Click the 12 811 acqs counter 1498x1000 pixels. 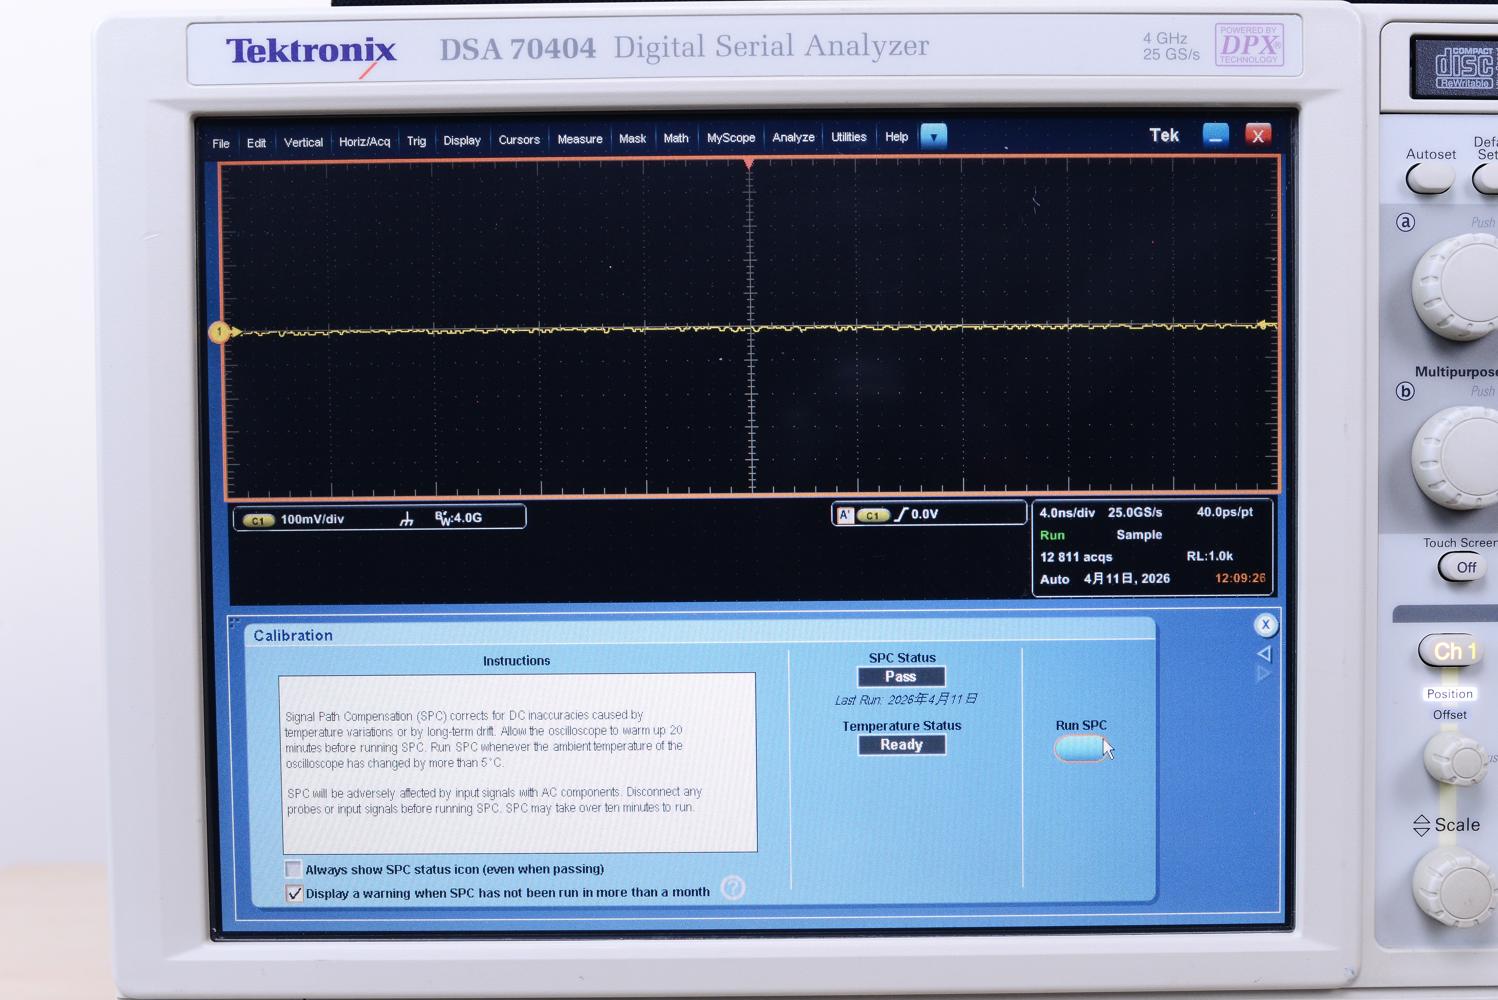1076,557
